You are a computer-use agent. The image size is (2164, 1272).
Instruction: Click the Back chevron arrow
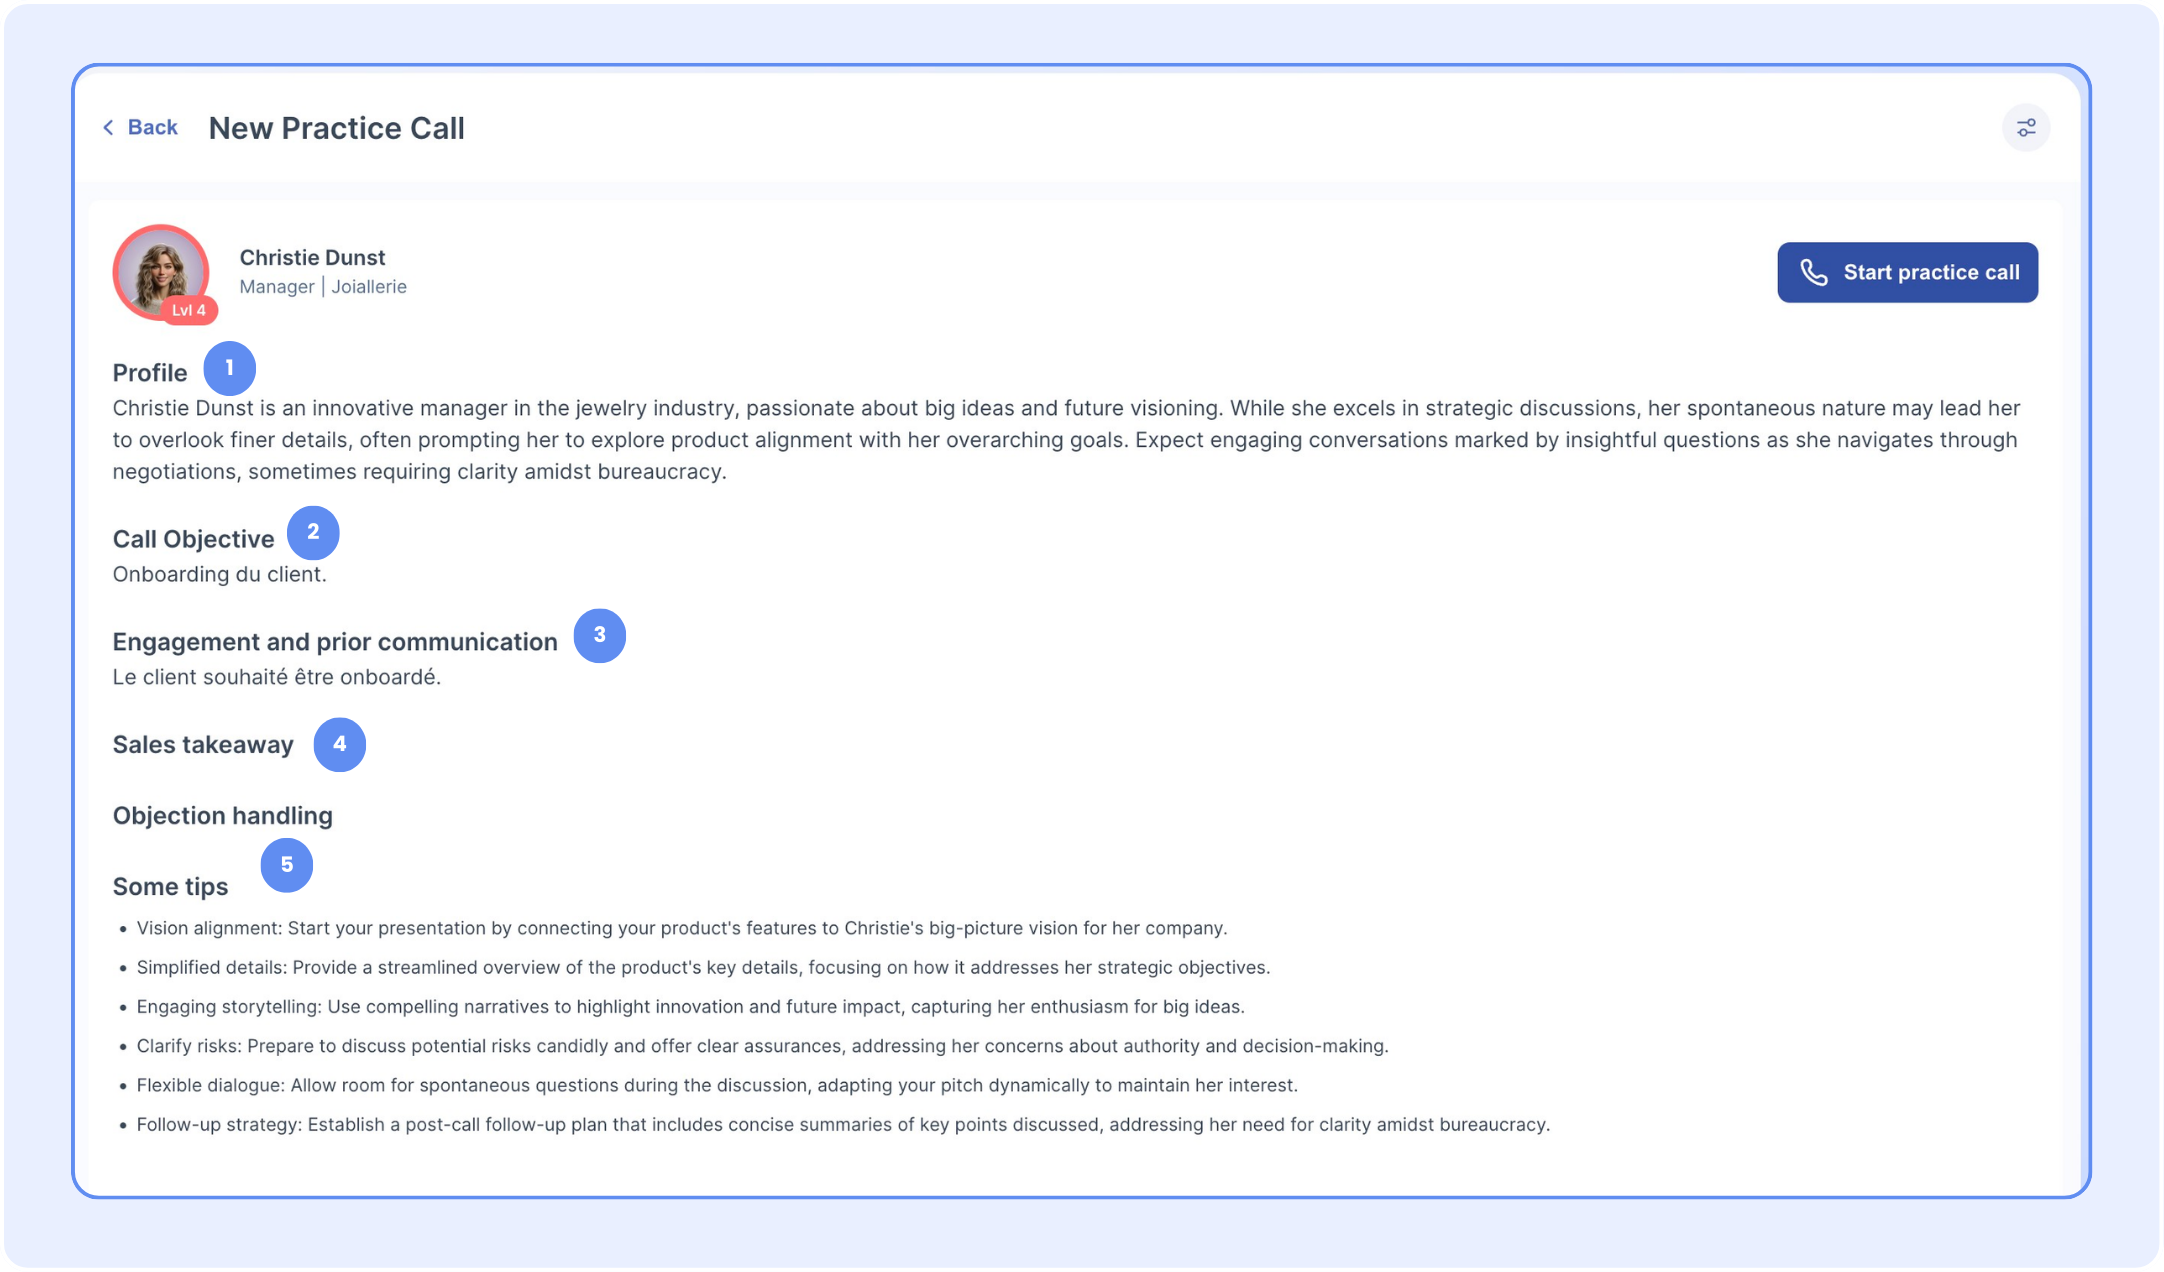click(x=108, y=128)
